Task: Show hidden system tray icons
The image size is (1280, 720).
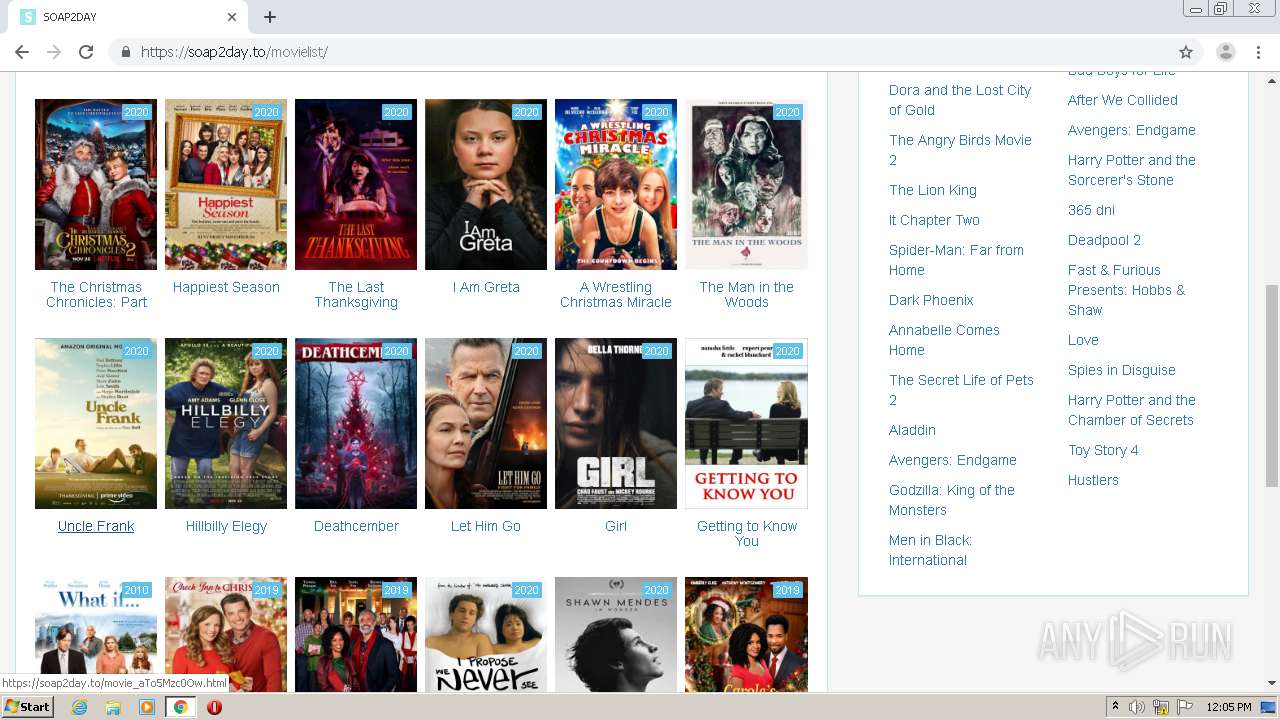Action: tap(1115, 707)
